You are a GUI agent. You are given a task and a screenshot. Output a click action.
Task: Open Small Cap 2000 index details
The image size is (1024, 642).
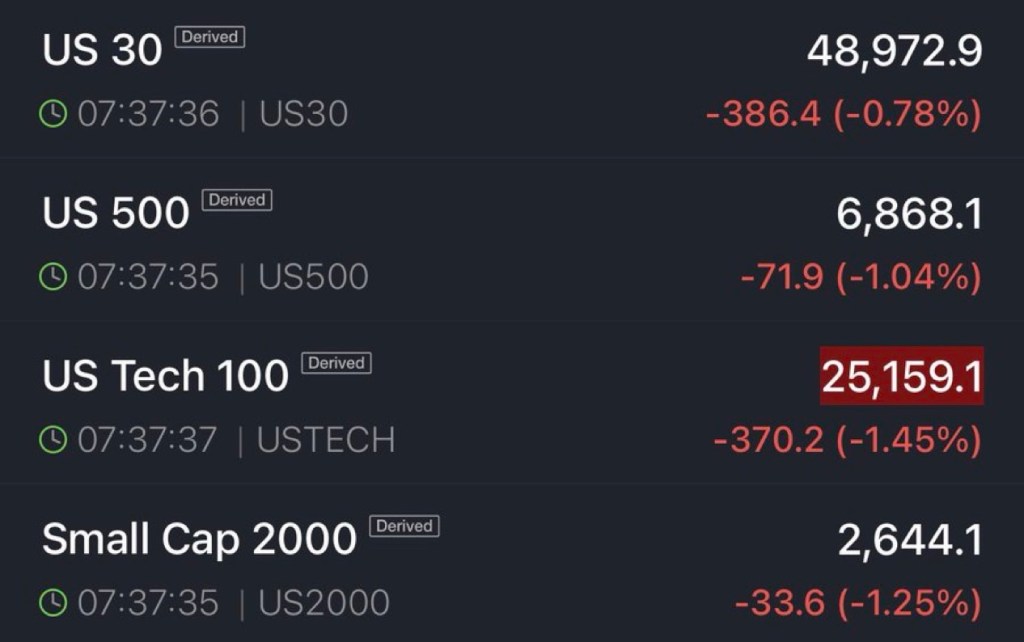[199, 540]
